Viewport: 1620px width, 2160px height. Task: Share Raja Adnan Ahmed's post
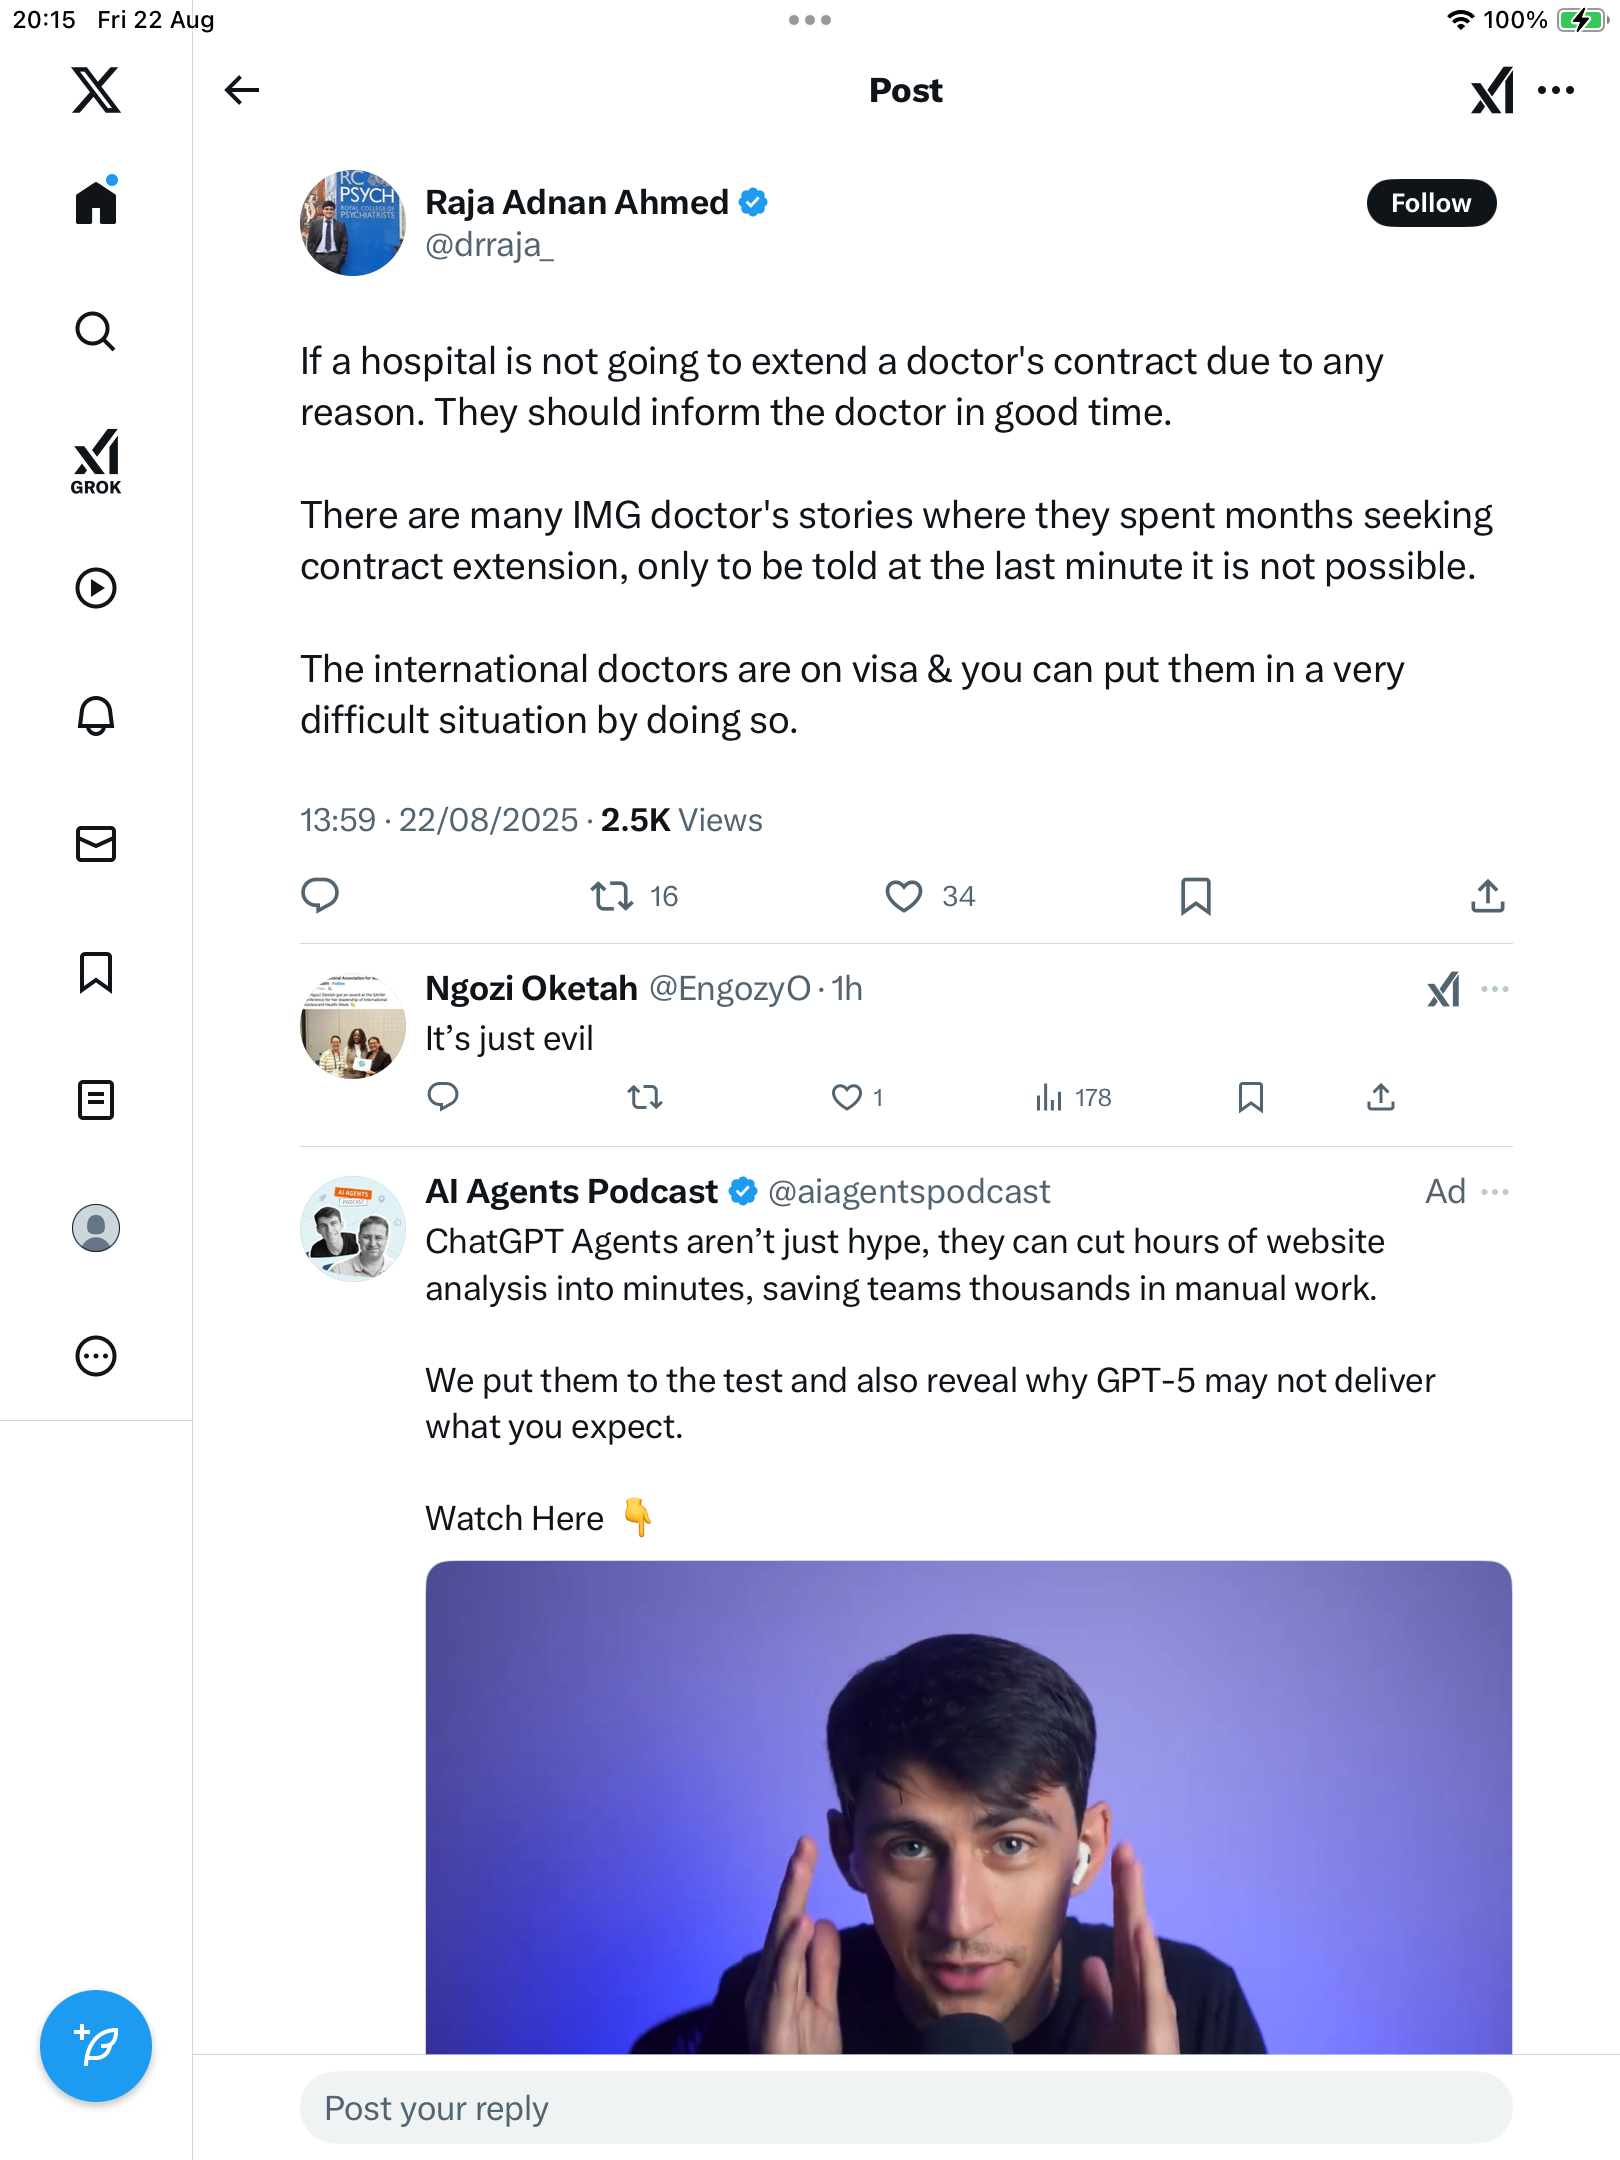click(x=1487, y=896)
